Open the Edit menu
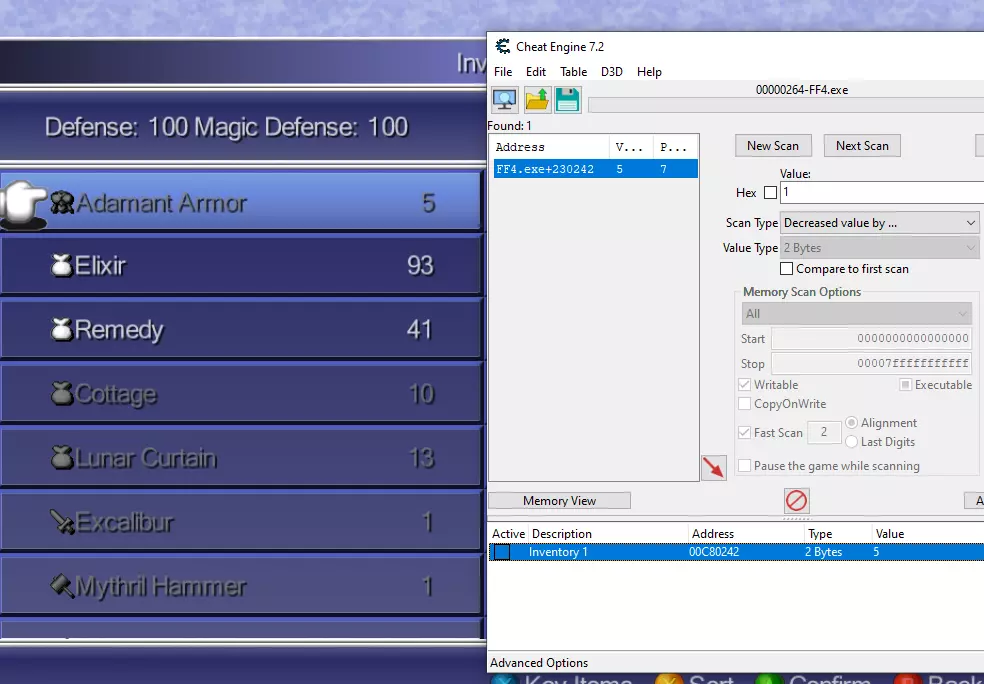 (535, 72)
